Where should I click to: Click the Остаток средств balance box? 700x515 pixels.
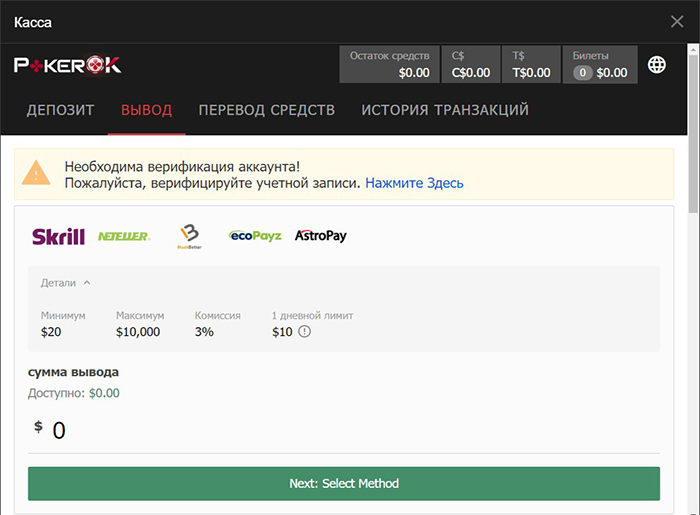[x=389, y=64]
